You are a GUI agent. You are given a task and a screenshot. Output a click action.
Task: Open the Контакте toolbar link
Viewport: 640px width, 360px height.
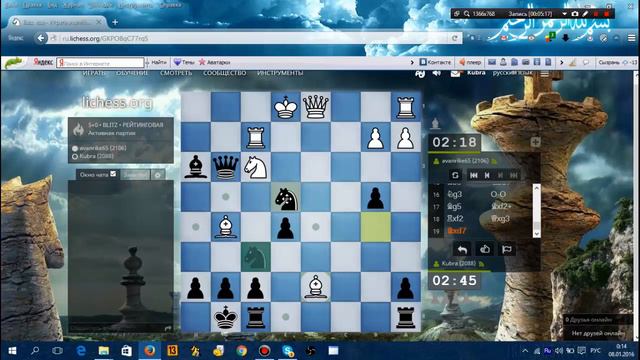click(436, 62)
